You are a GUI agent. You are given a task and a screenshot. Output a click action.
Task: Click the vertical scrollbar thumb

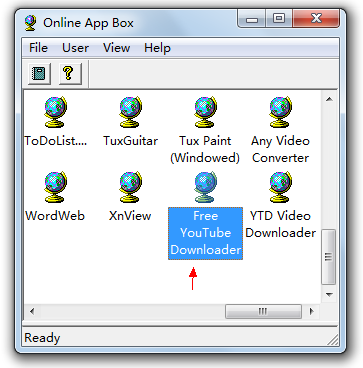point(329,257)
